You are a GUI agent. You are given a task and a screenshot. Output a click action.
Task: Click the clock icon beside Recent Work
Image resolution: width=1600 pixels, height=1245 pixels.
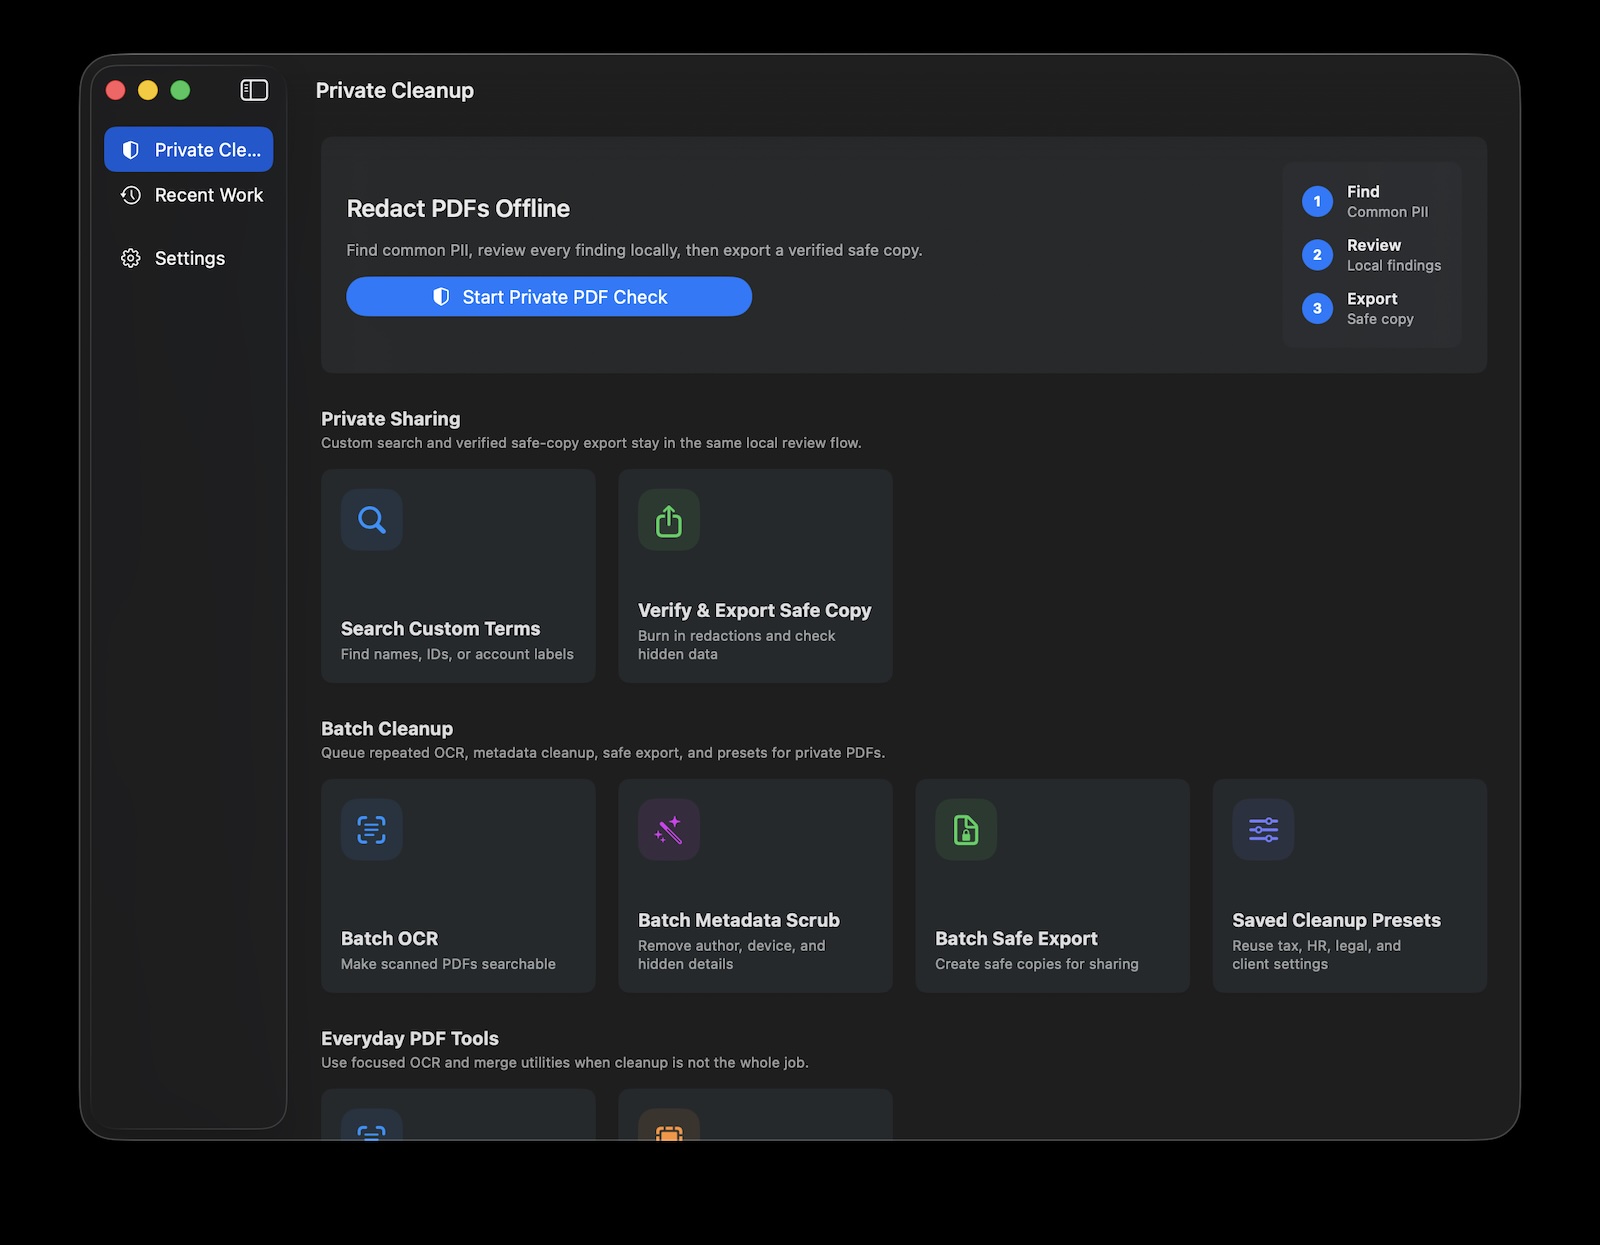tap(130, 195)
